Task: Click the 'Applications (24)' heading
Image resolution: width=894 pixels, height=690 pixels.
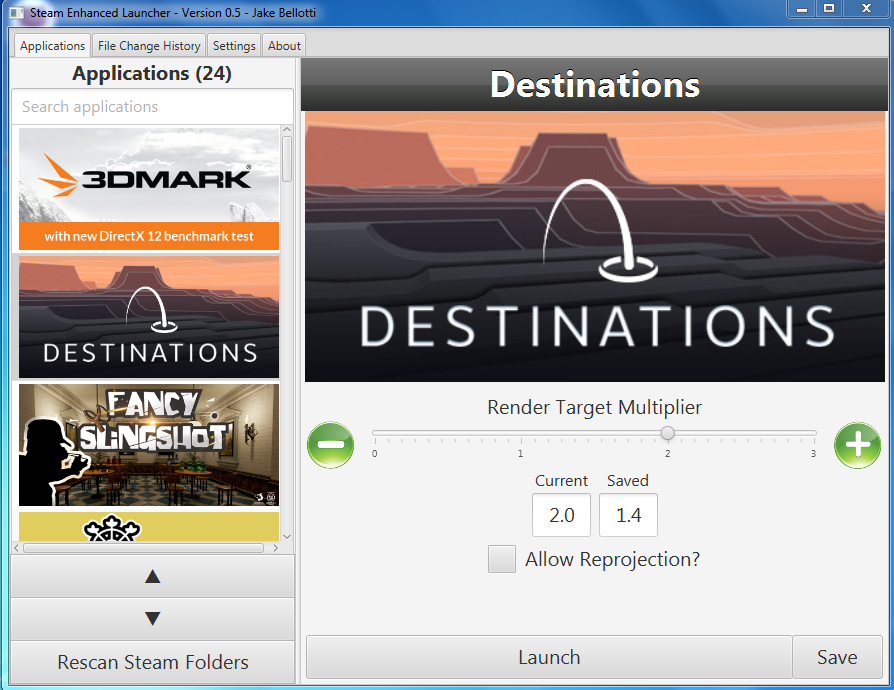Action: click(x=152, y=74)
